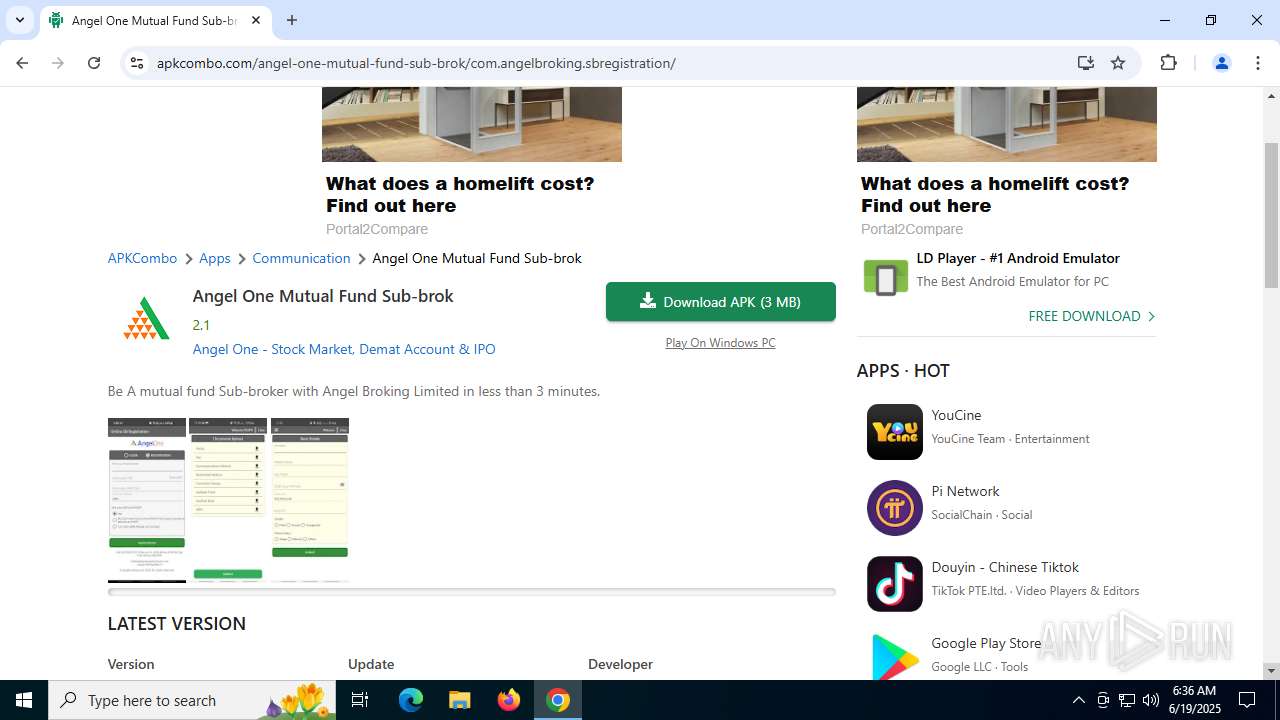Open Chrome three-dot menu
1280x720 pixels.
click(1258, 63)
